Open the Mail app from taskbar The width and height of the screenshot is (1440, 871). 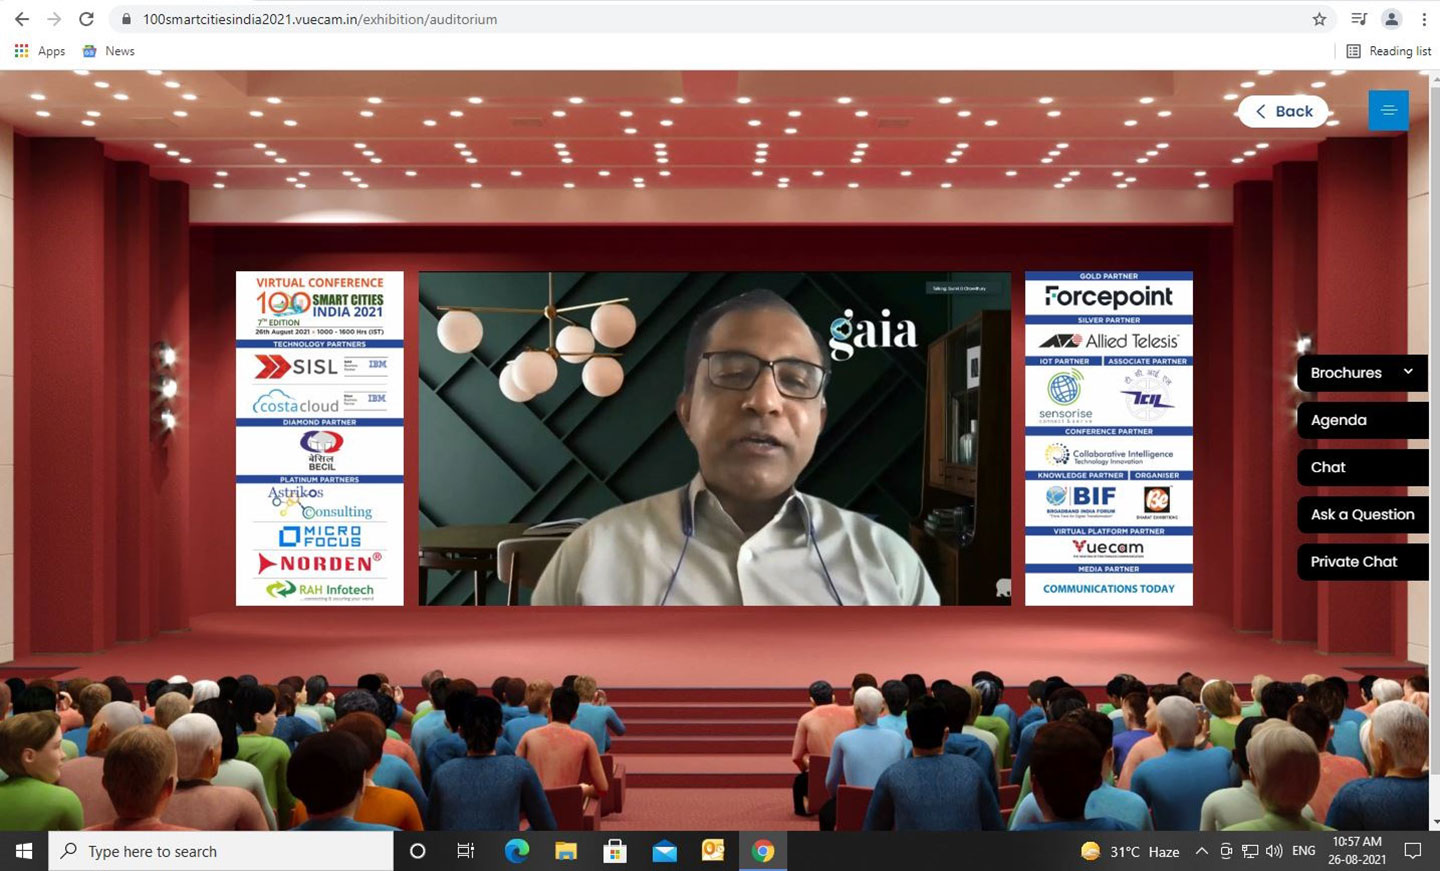pos(664,851)
